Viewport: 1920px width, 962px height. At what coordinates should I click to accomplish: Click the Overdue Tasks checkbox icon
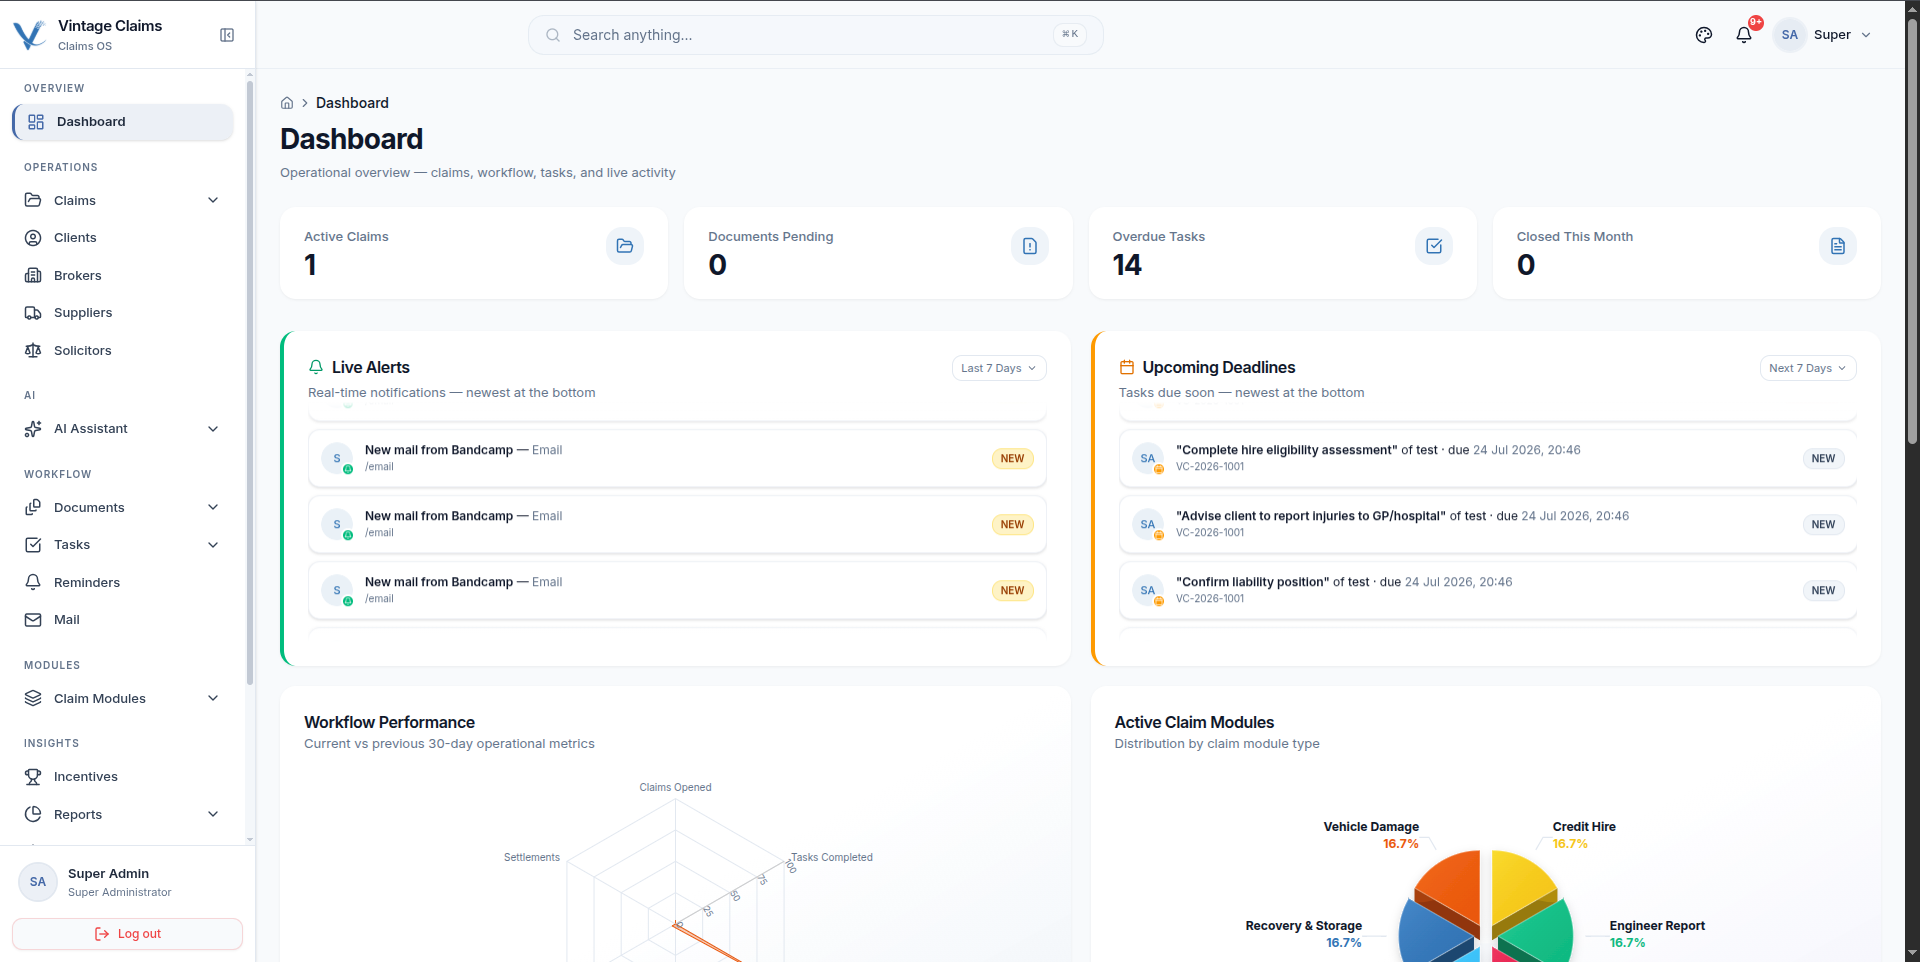1434,246
